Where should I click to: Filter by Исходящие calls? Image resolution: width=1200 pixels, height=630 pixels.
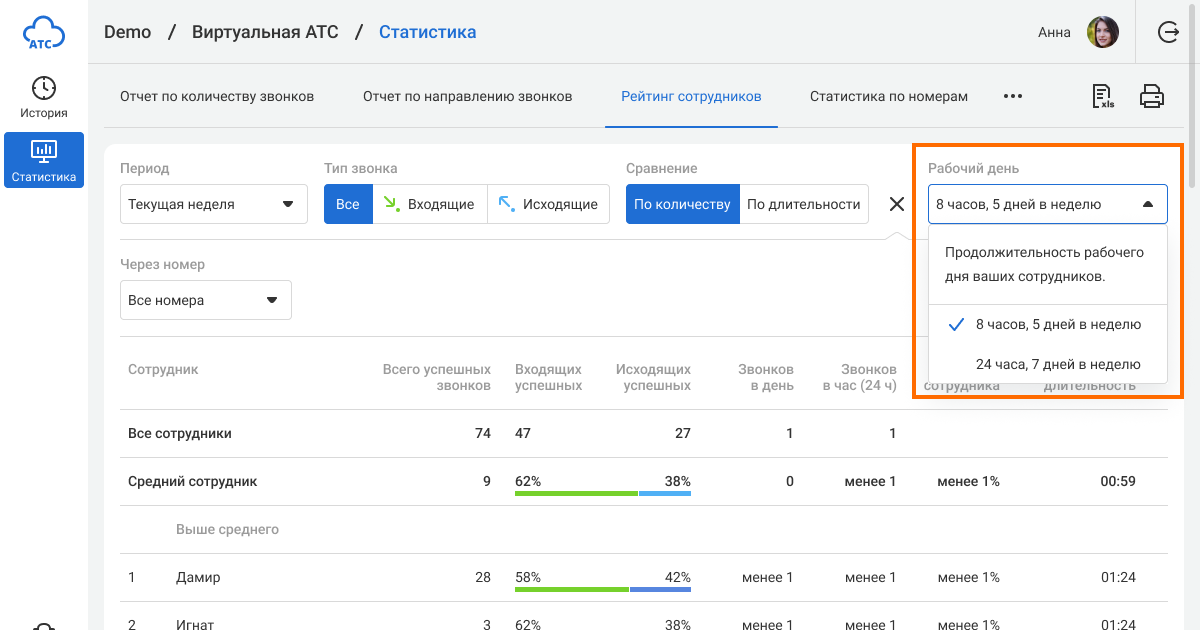coord(548,204)
